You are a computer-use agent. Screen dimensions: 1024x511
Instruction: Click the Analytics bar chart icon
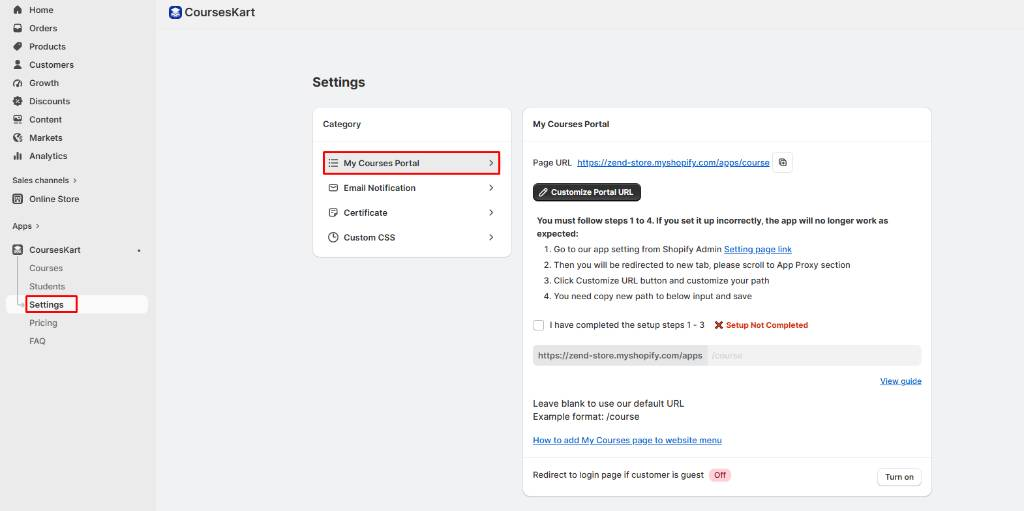click(18, 156)
